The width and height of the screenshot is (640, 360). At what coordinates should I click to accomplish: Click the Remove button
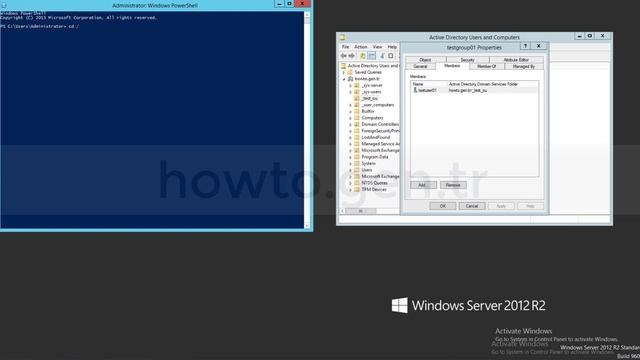pos(453,185)
